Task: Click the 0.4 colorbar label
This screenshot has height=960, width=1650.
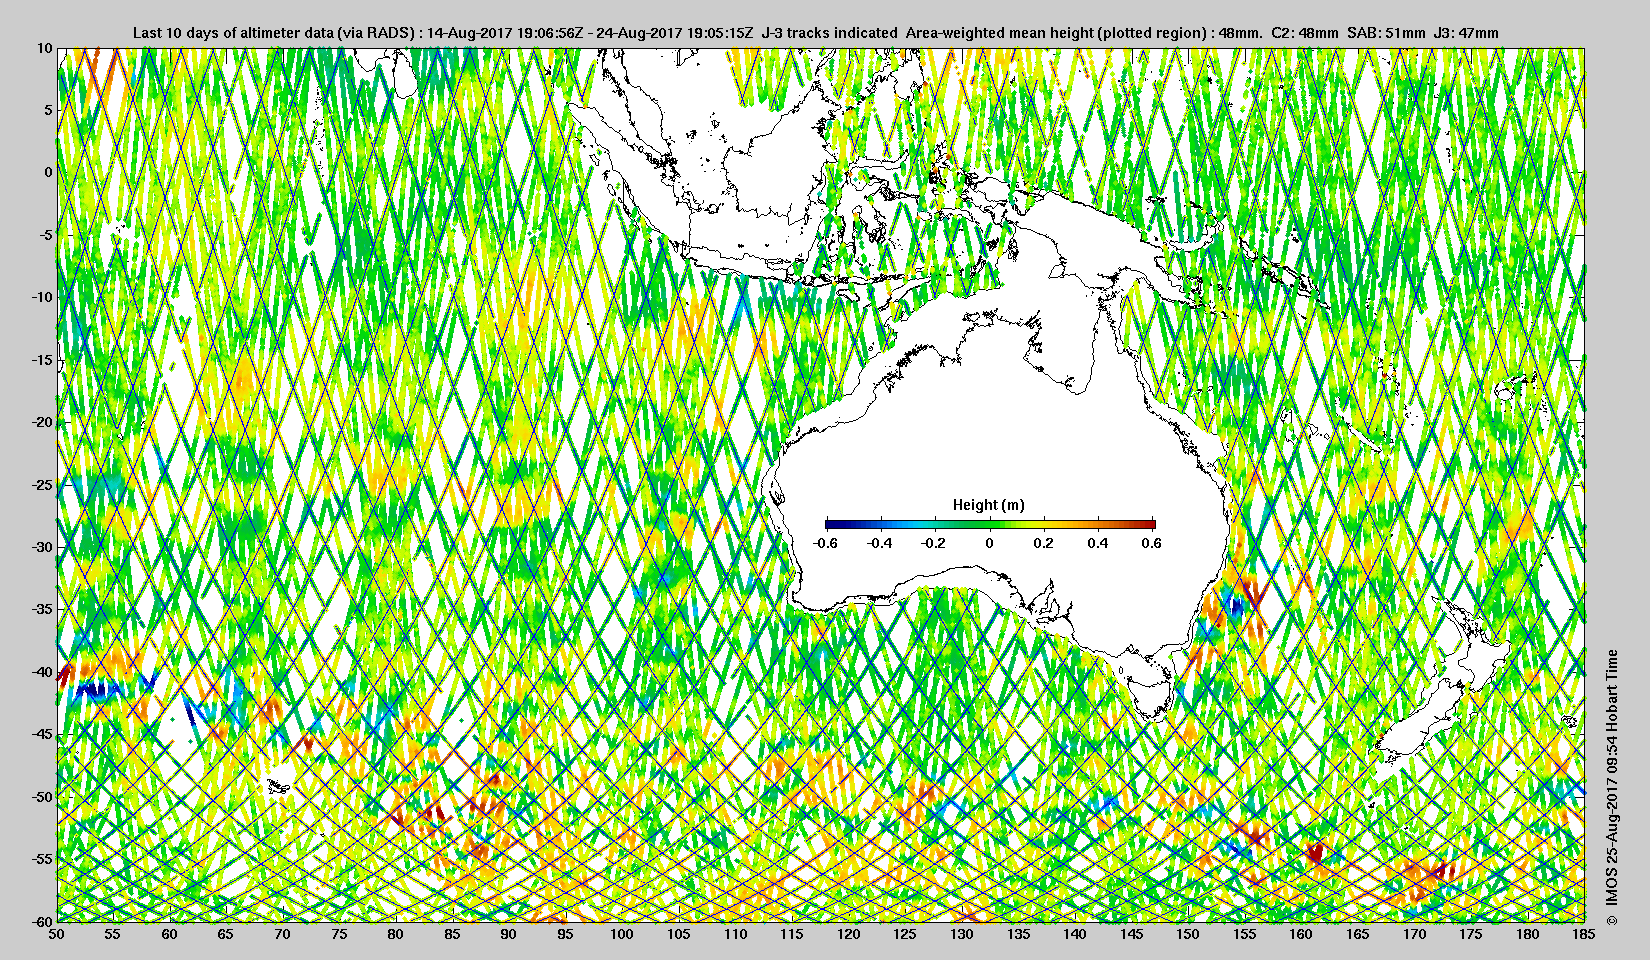Action: [1098, 543]
